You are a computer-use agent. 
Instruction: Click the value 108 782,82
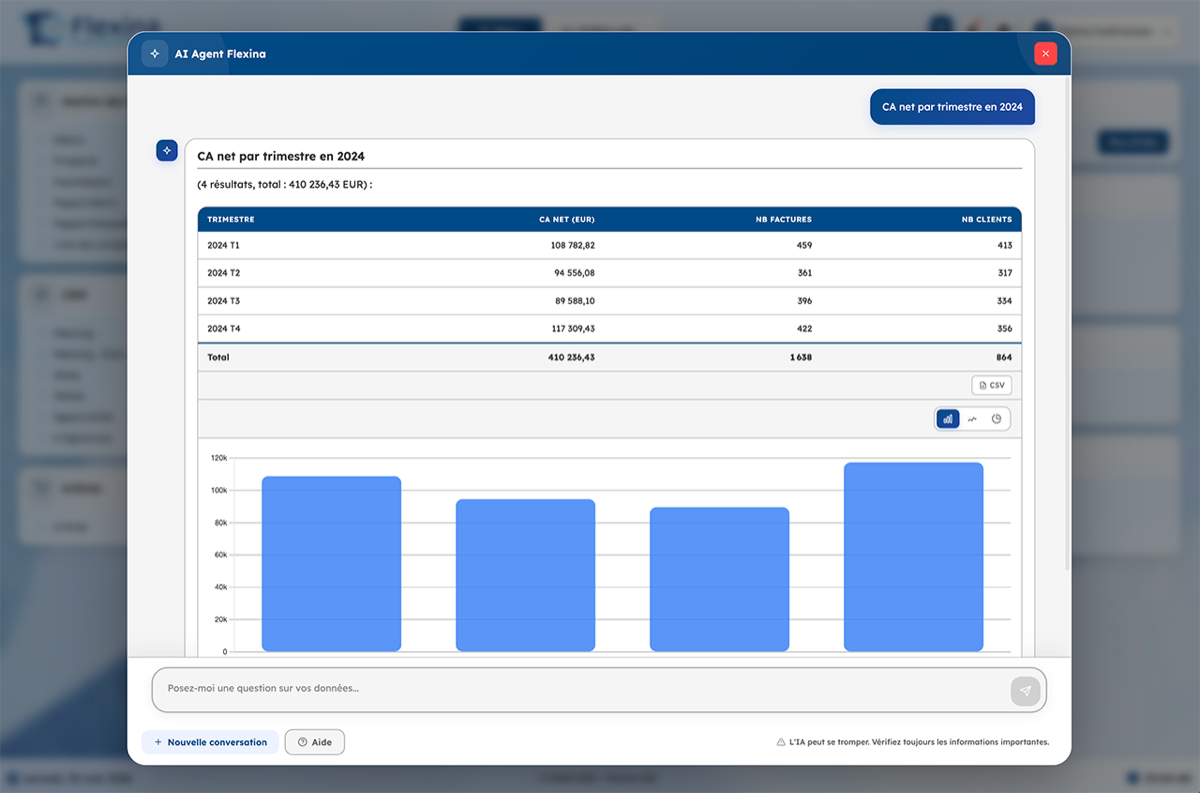(572, 245)
